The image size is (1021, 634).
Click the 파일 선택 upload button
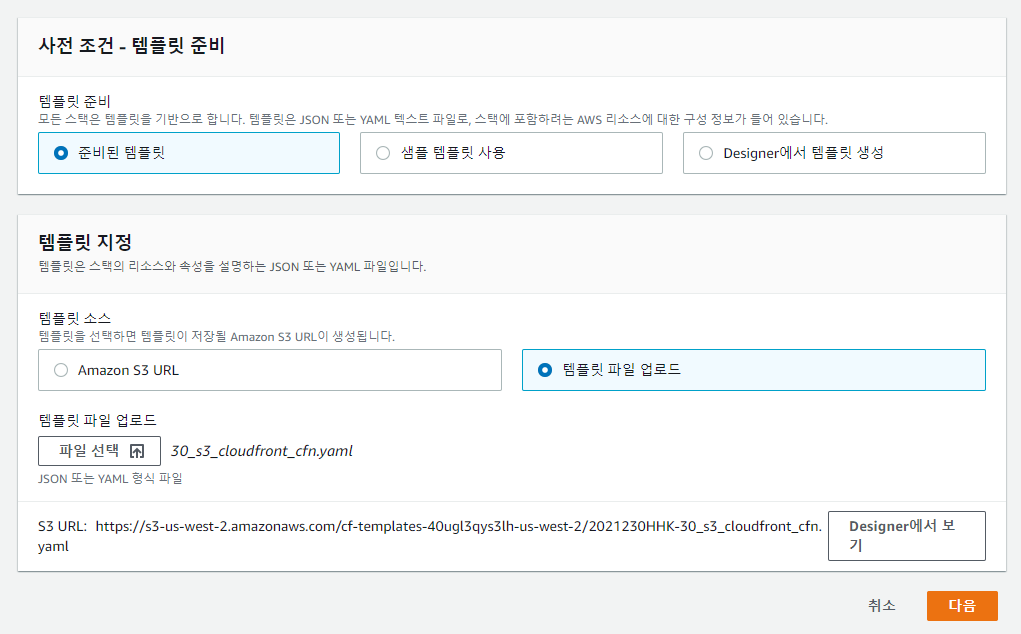point(100,451)
